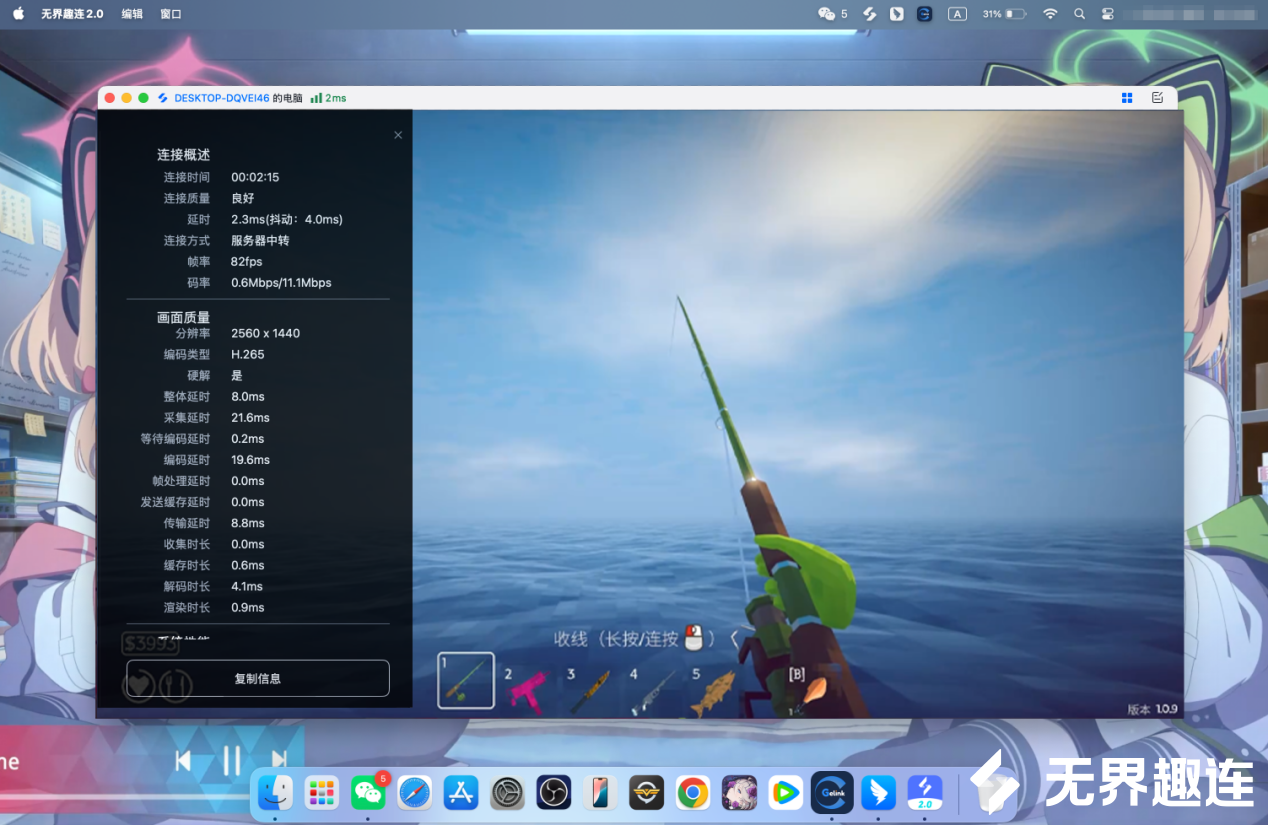Image resolution: width=1268 pixels, height=825 pixels.
Task: Switch input source via the A icon
Action: pyautogui.click(x=957, y=14)
